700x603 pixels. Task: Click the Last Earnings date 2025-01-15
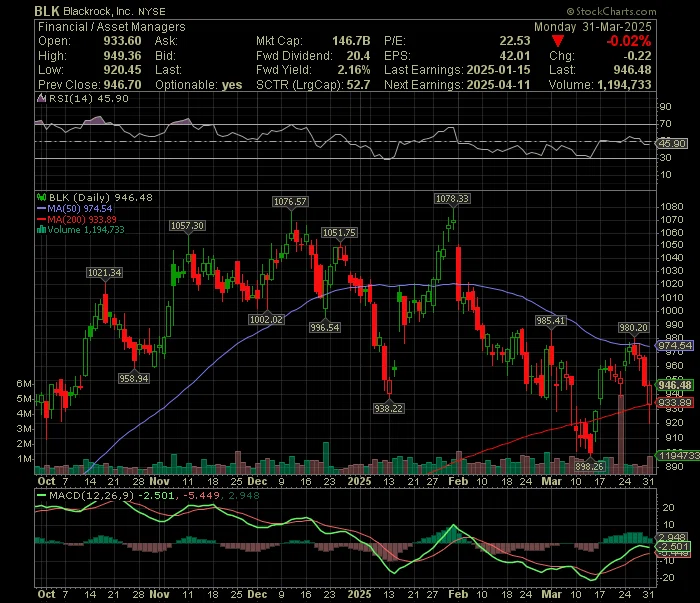pos(498,70)
